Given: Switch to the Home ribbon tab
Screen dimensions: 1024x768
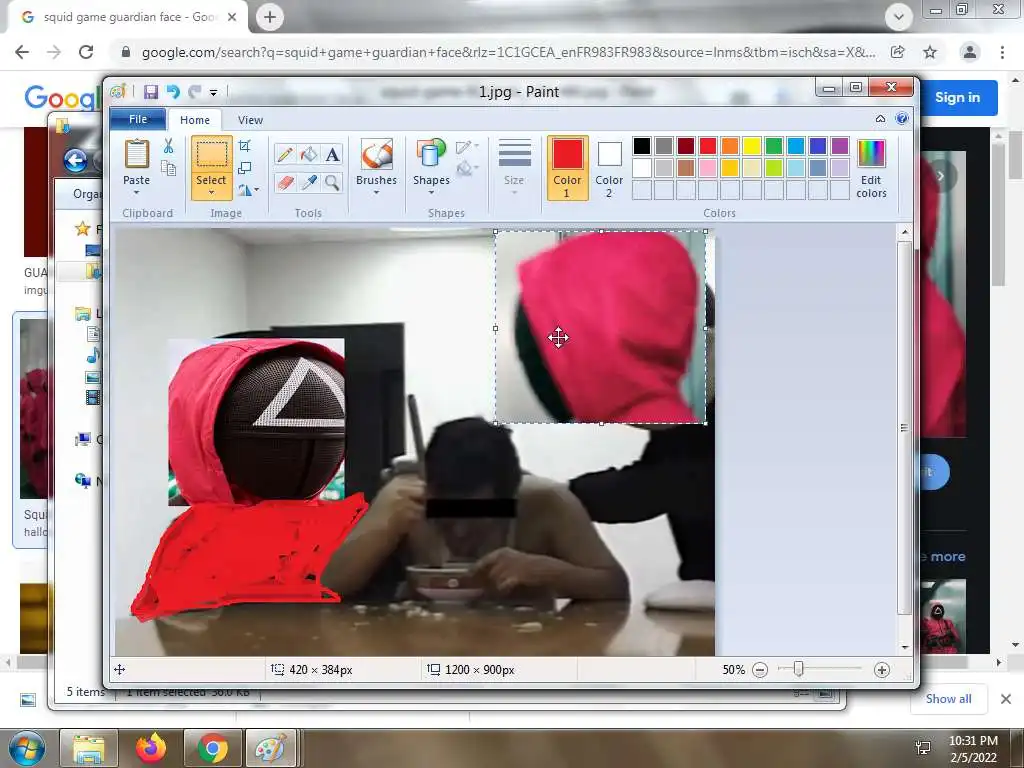Looking at the screenshot, I should tap(195, 120).
